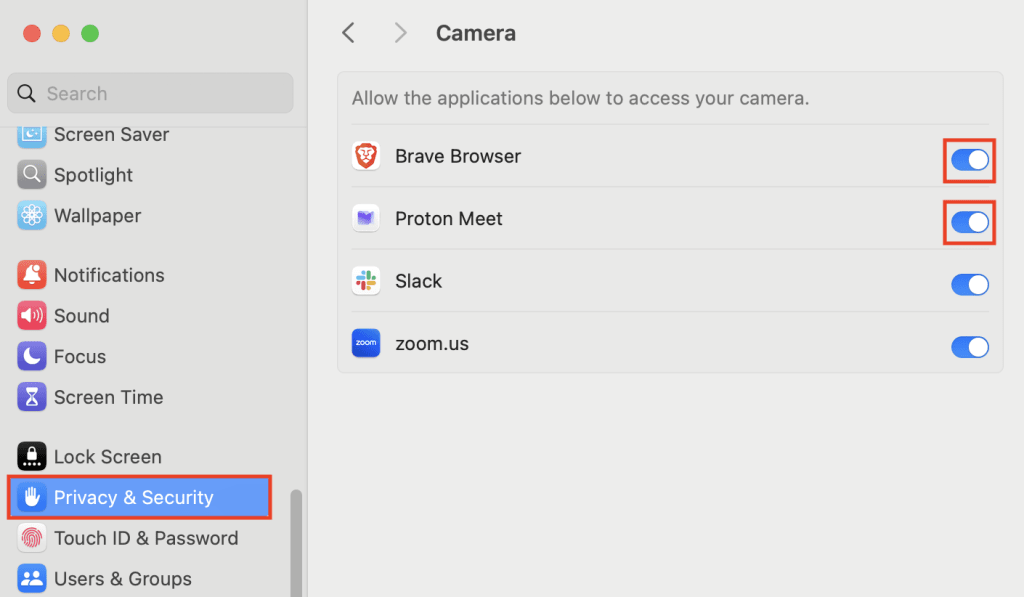Click the Touch ID & Password fingerprint icon
The height and width of the screenshot is (597, 1024).
(x=31, y=538)
